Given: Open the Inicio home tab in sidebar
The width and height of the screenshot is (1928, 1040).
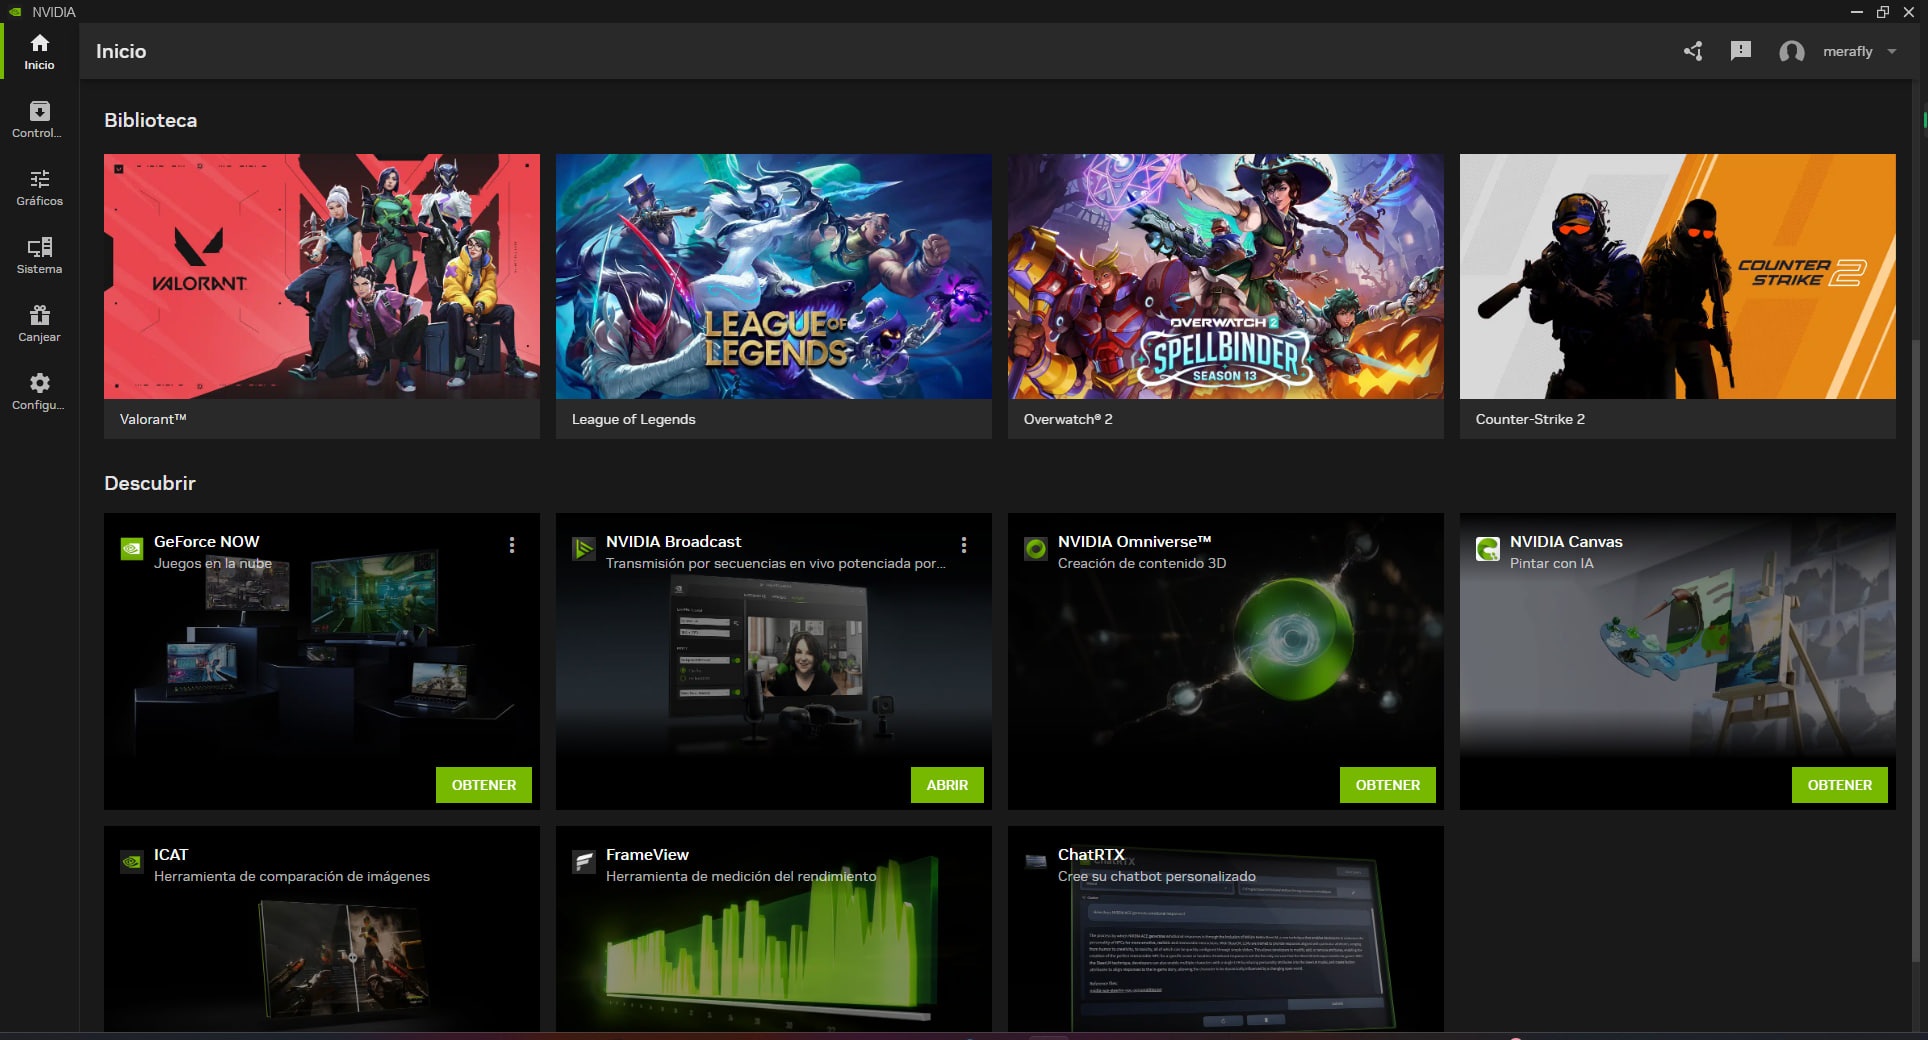Looking at the screenshot, I should tap(39, 51).
